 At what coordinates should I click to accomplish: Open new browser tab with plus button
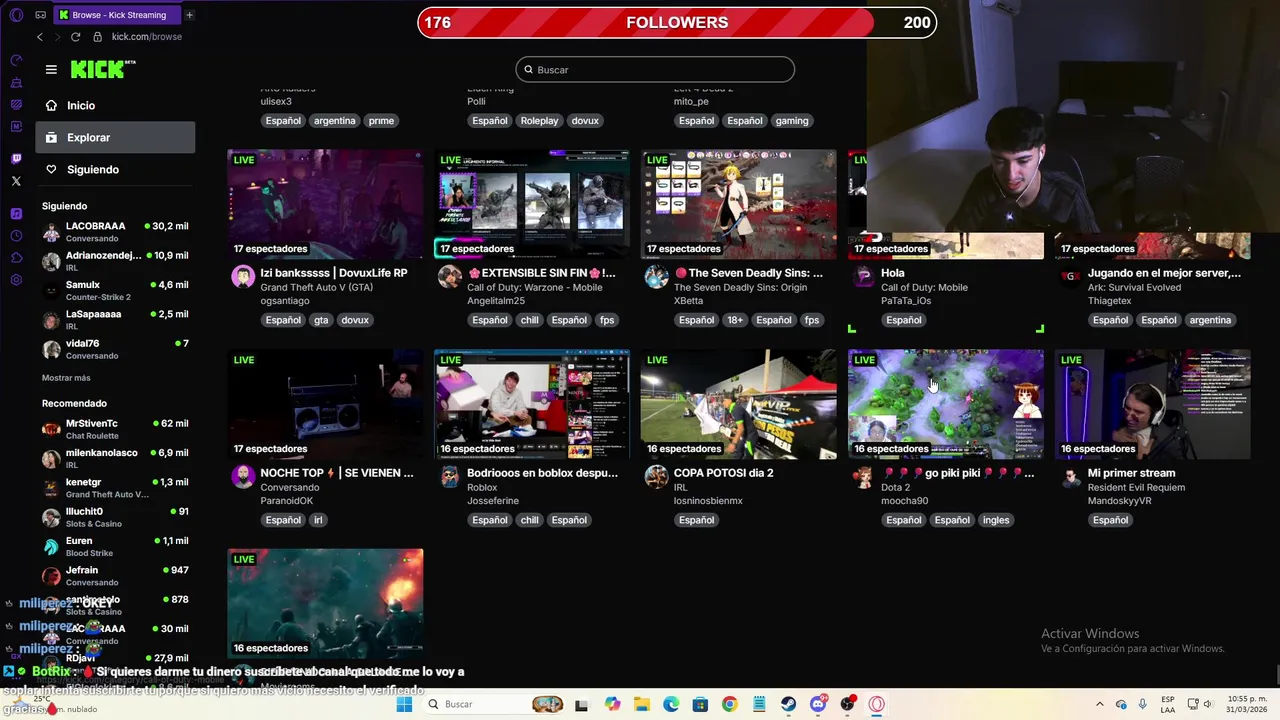click(x=189, y=15)
